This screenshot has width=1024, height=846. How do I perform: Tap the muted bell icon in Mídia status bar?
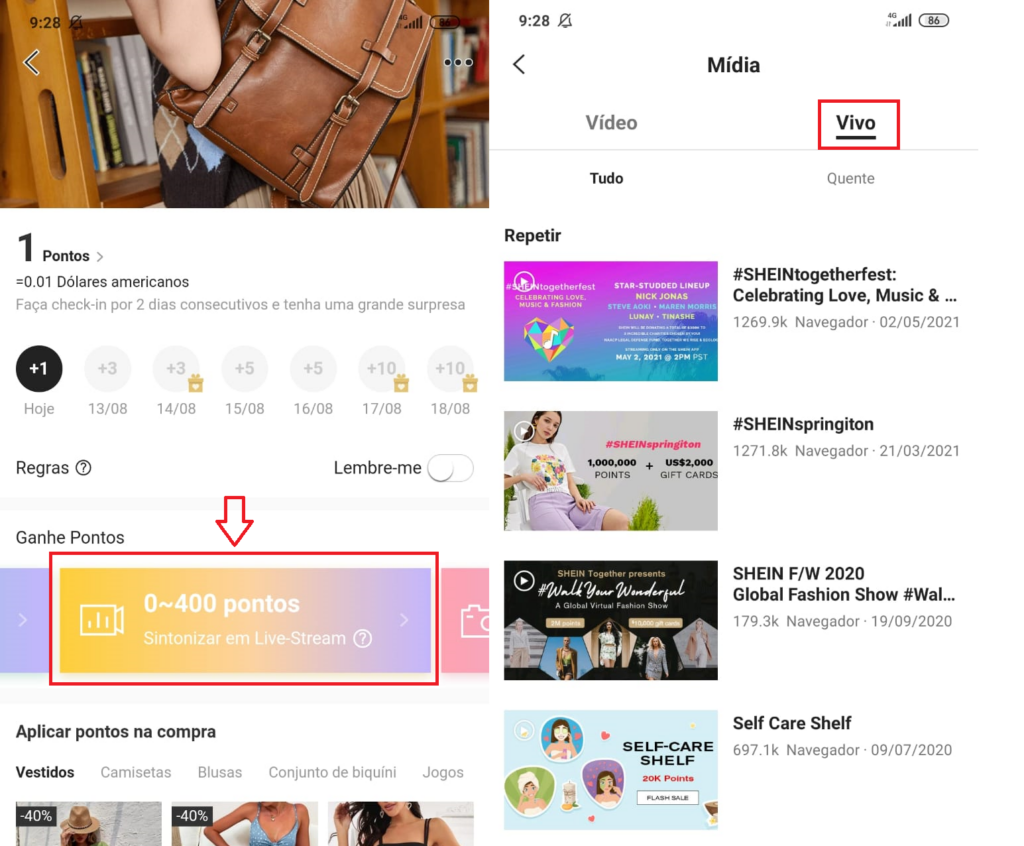pyautogui.click(x=565, y=21)
